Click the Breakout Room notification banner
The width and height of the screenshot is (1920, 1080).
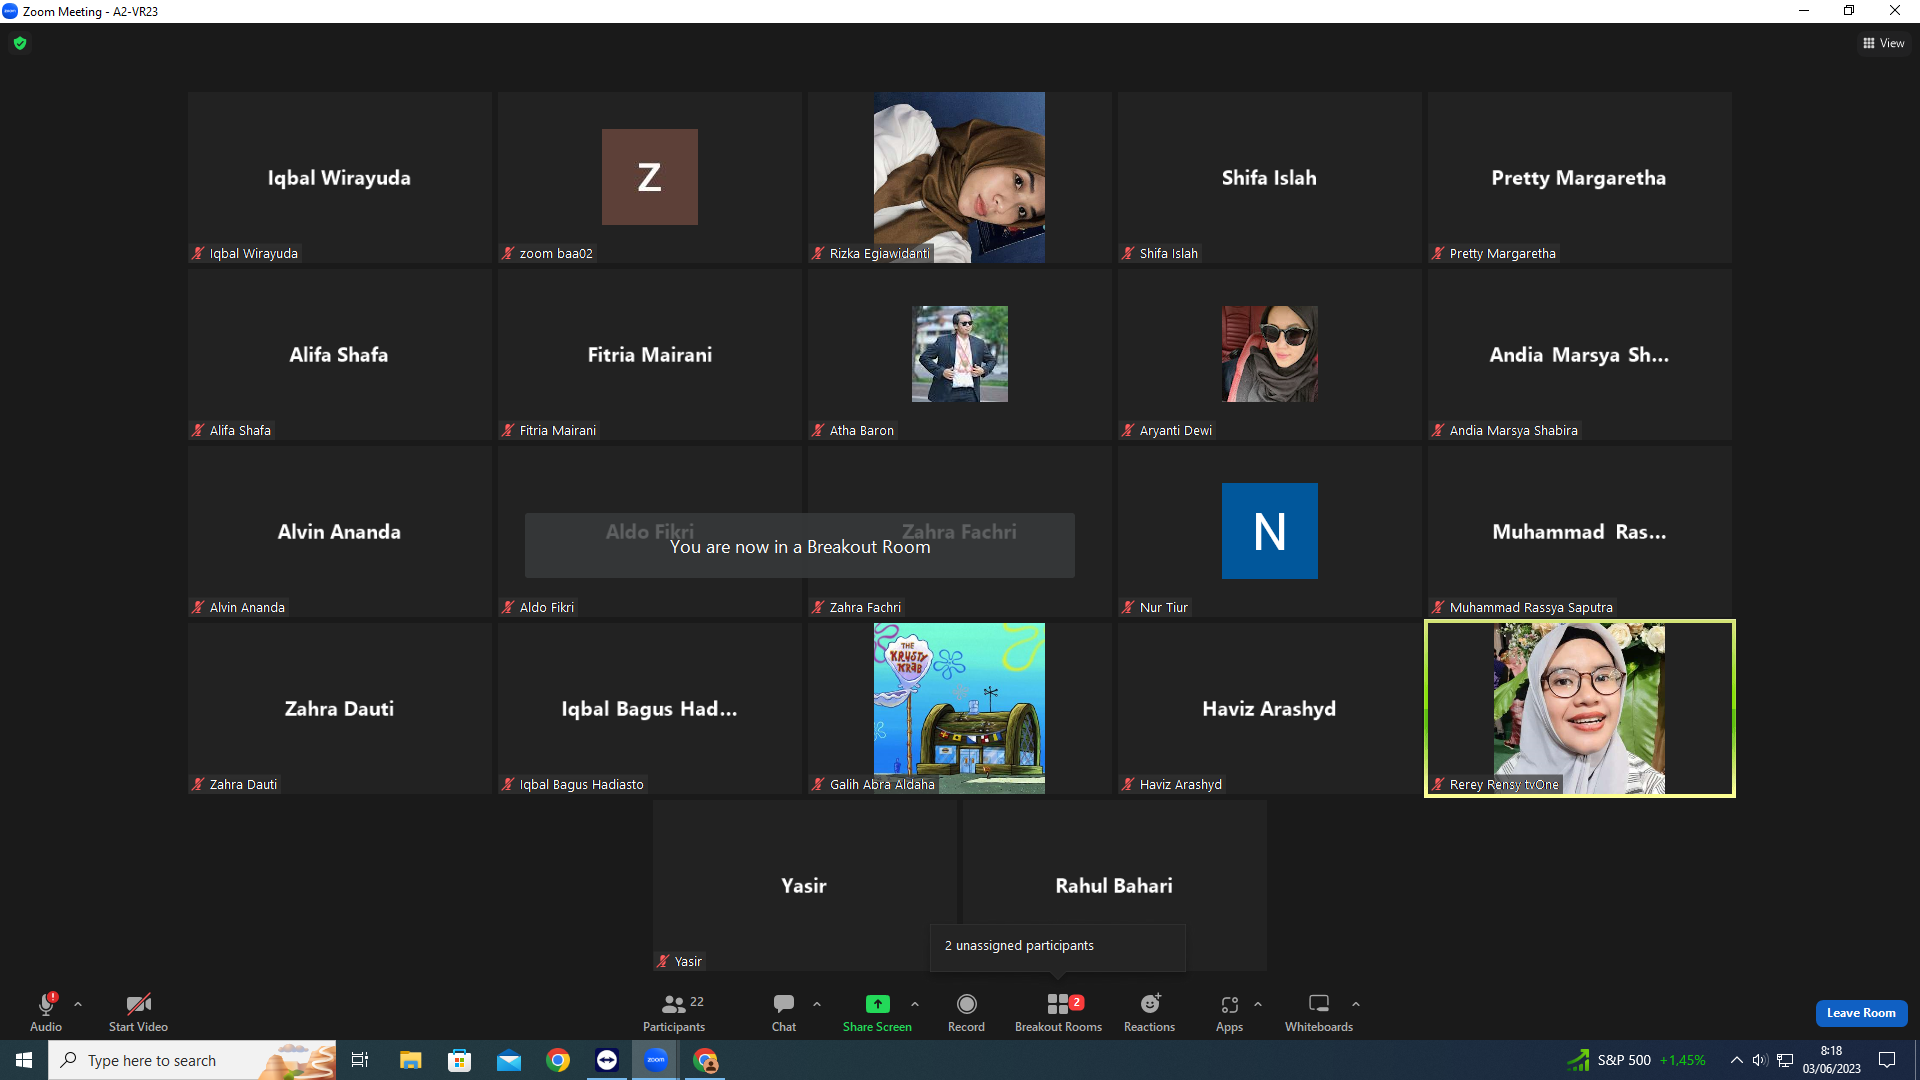pyautogui.click(x=800, y=546)
